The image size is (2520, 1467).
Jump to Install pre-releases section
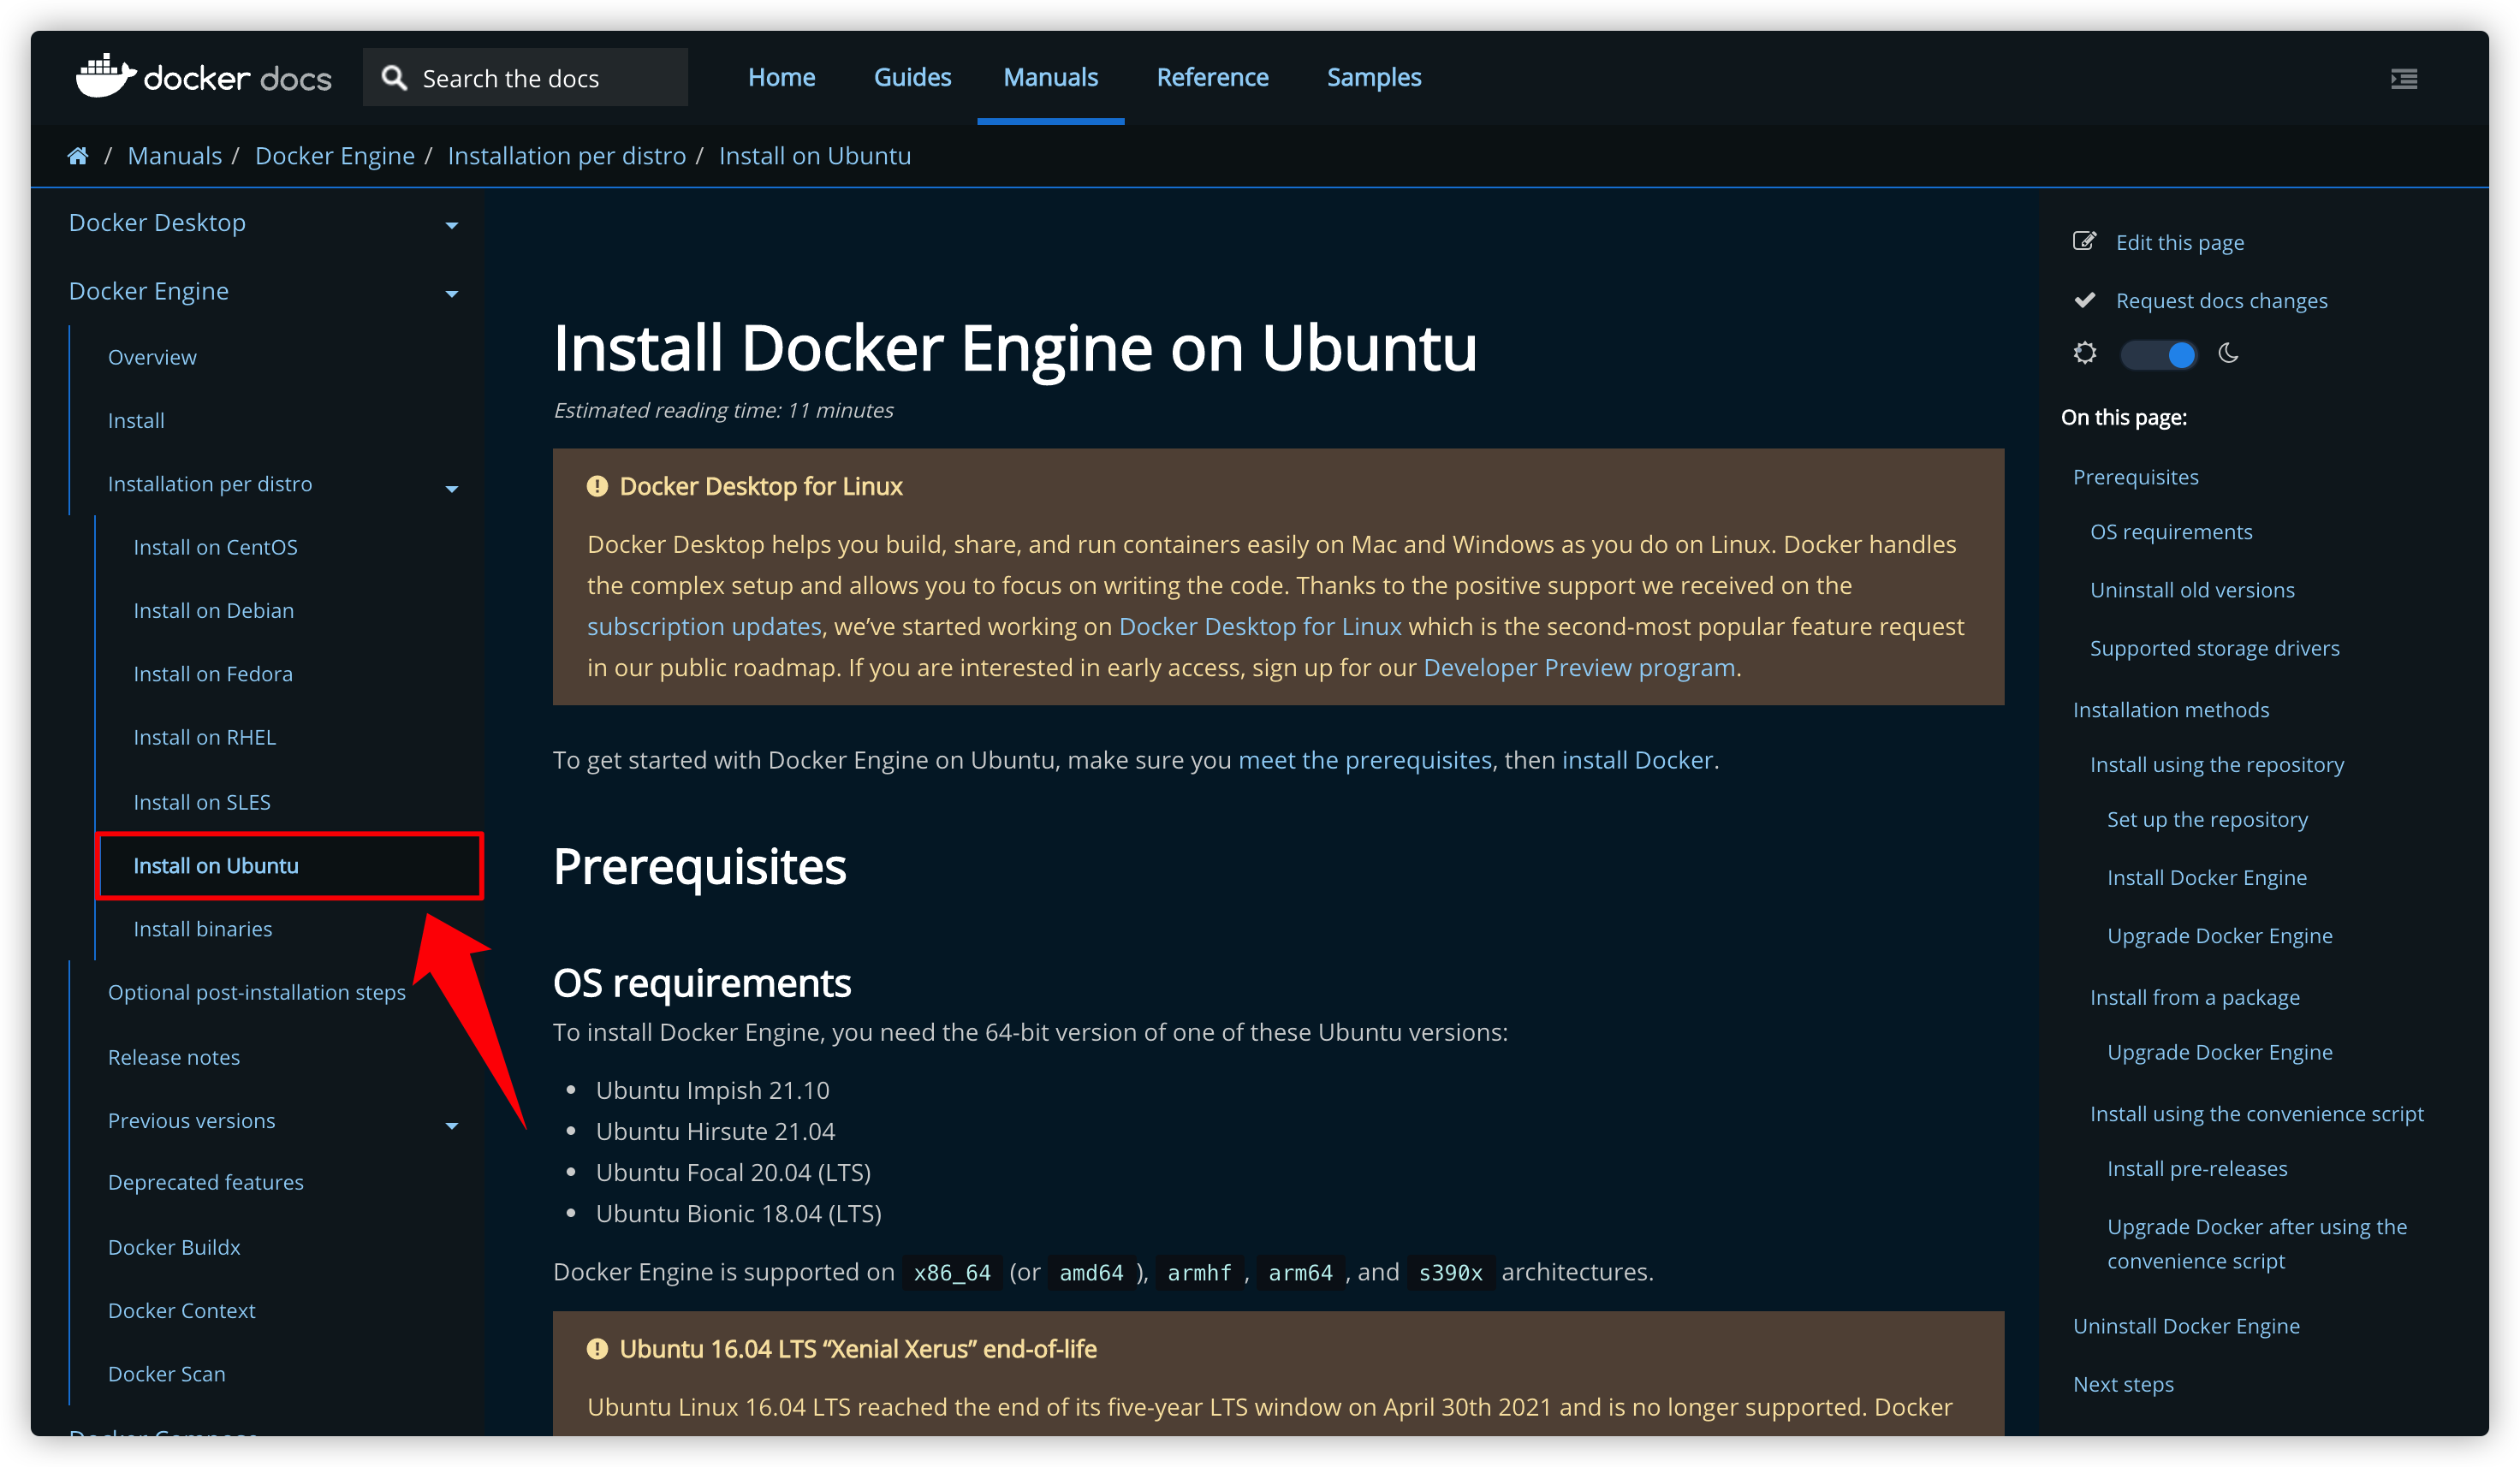(2197, 1169)
